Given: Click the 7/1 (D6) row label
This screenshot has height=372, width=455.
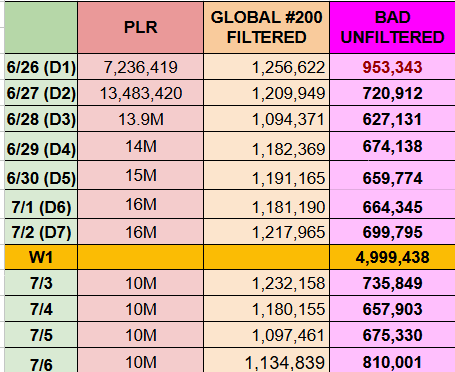Looking at the screenshot, I should click(41, 204).
